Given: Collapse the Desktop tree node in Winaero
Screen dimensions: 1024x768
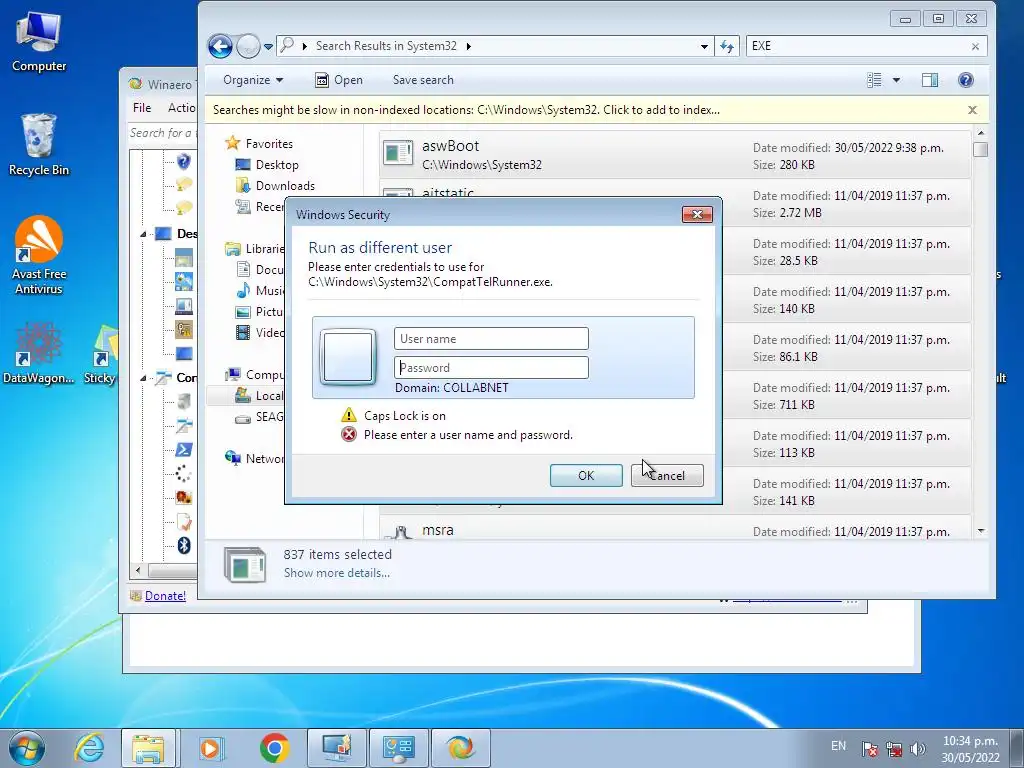Looking at the screenshot, I should [143, 234].
